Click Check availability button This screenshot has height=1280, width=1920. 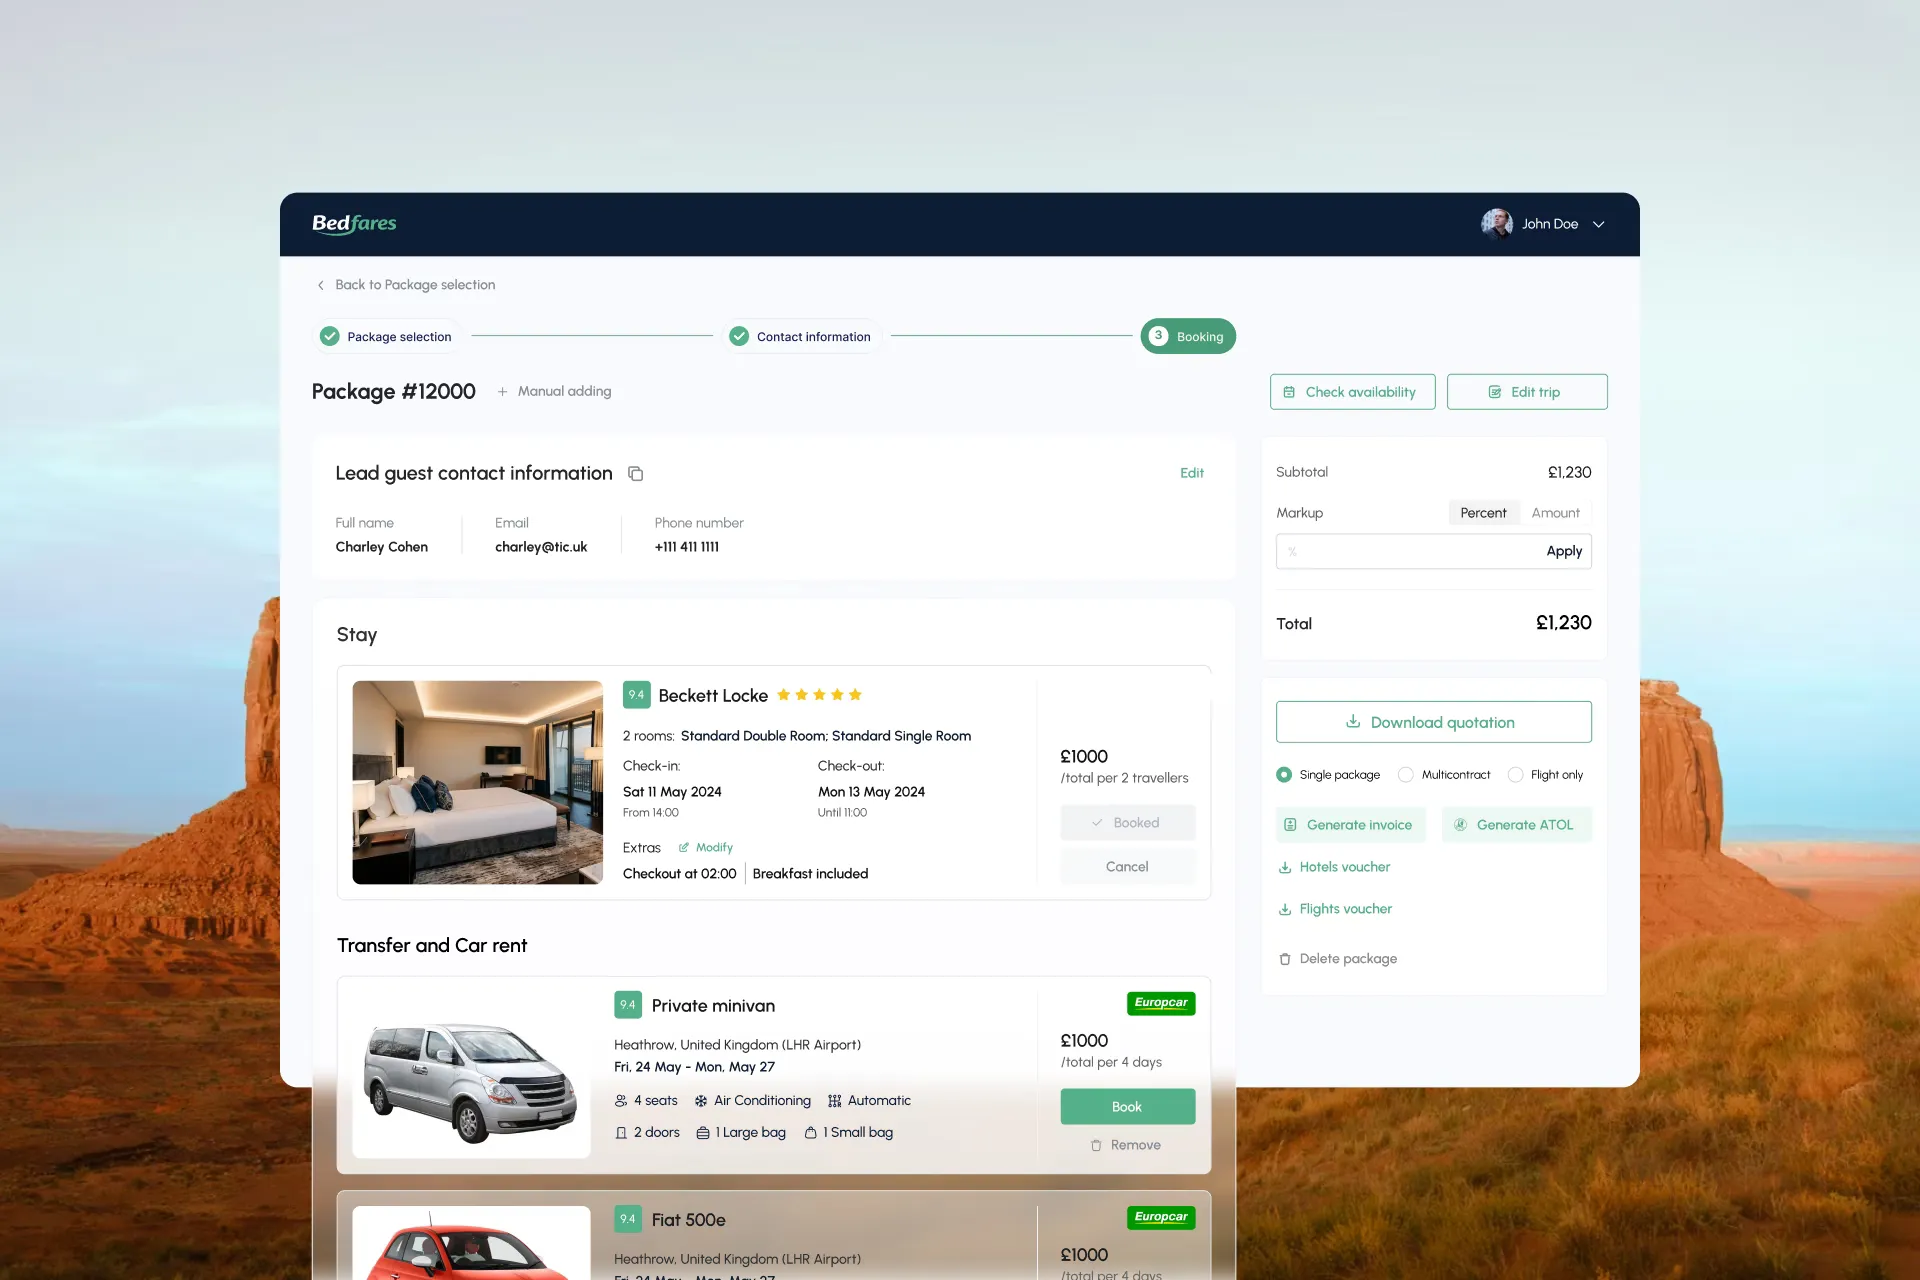pyautogui.click(x=1352, y=392)
